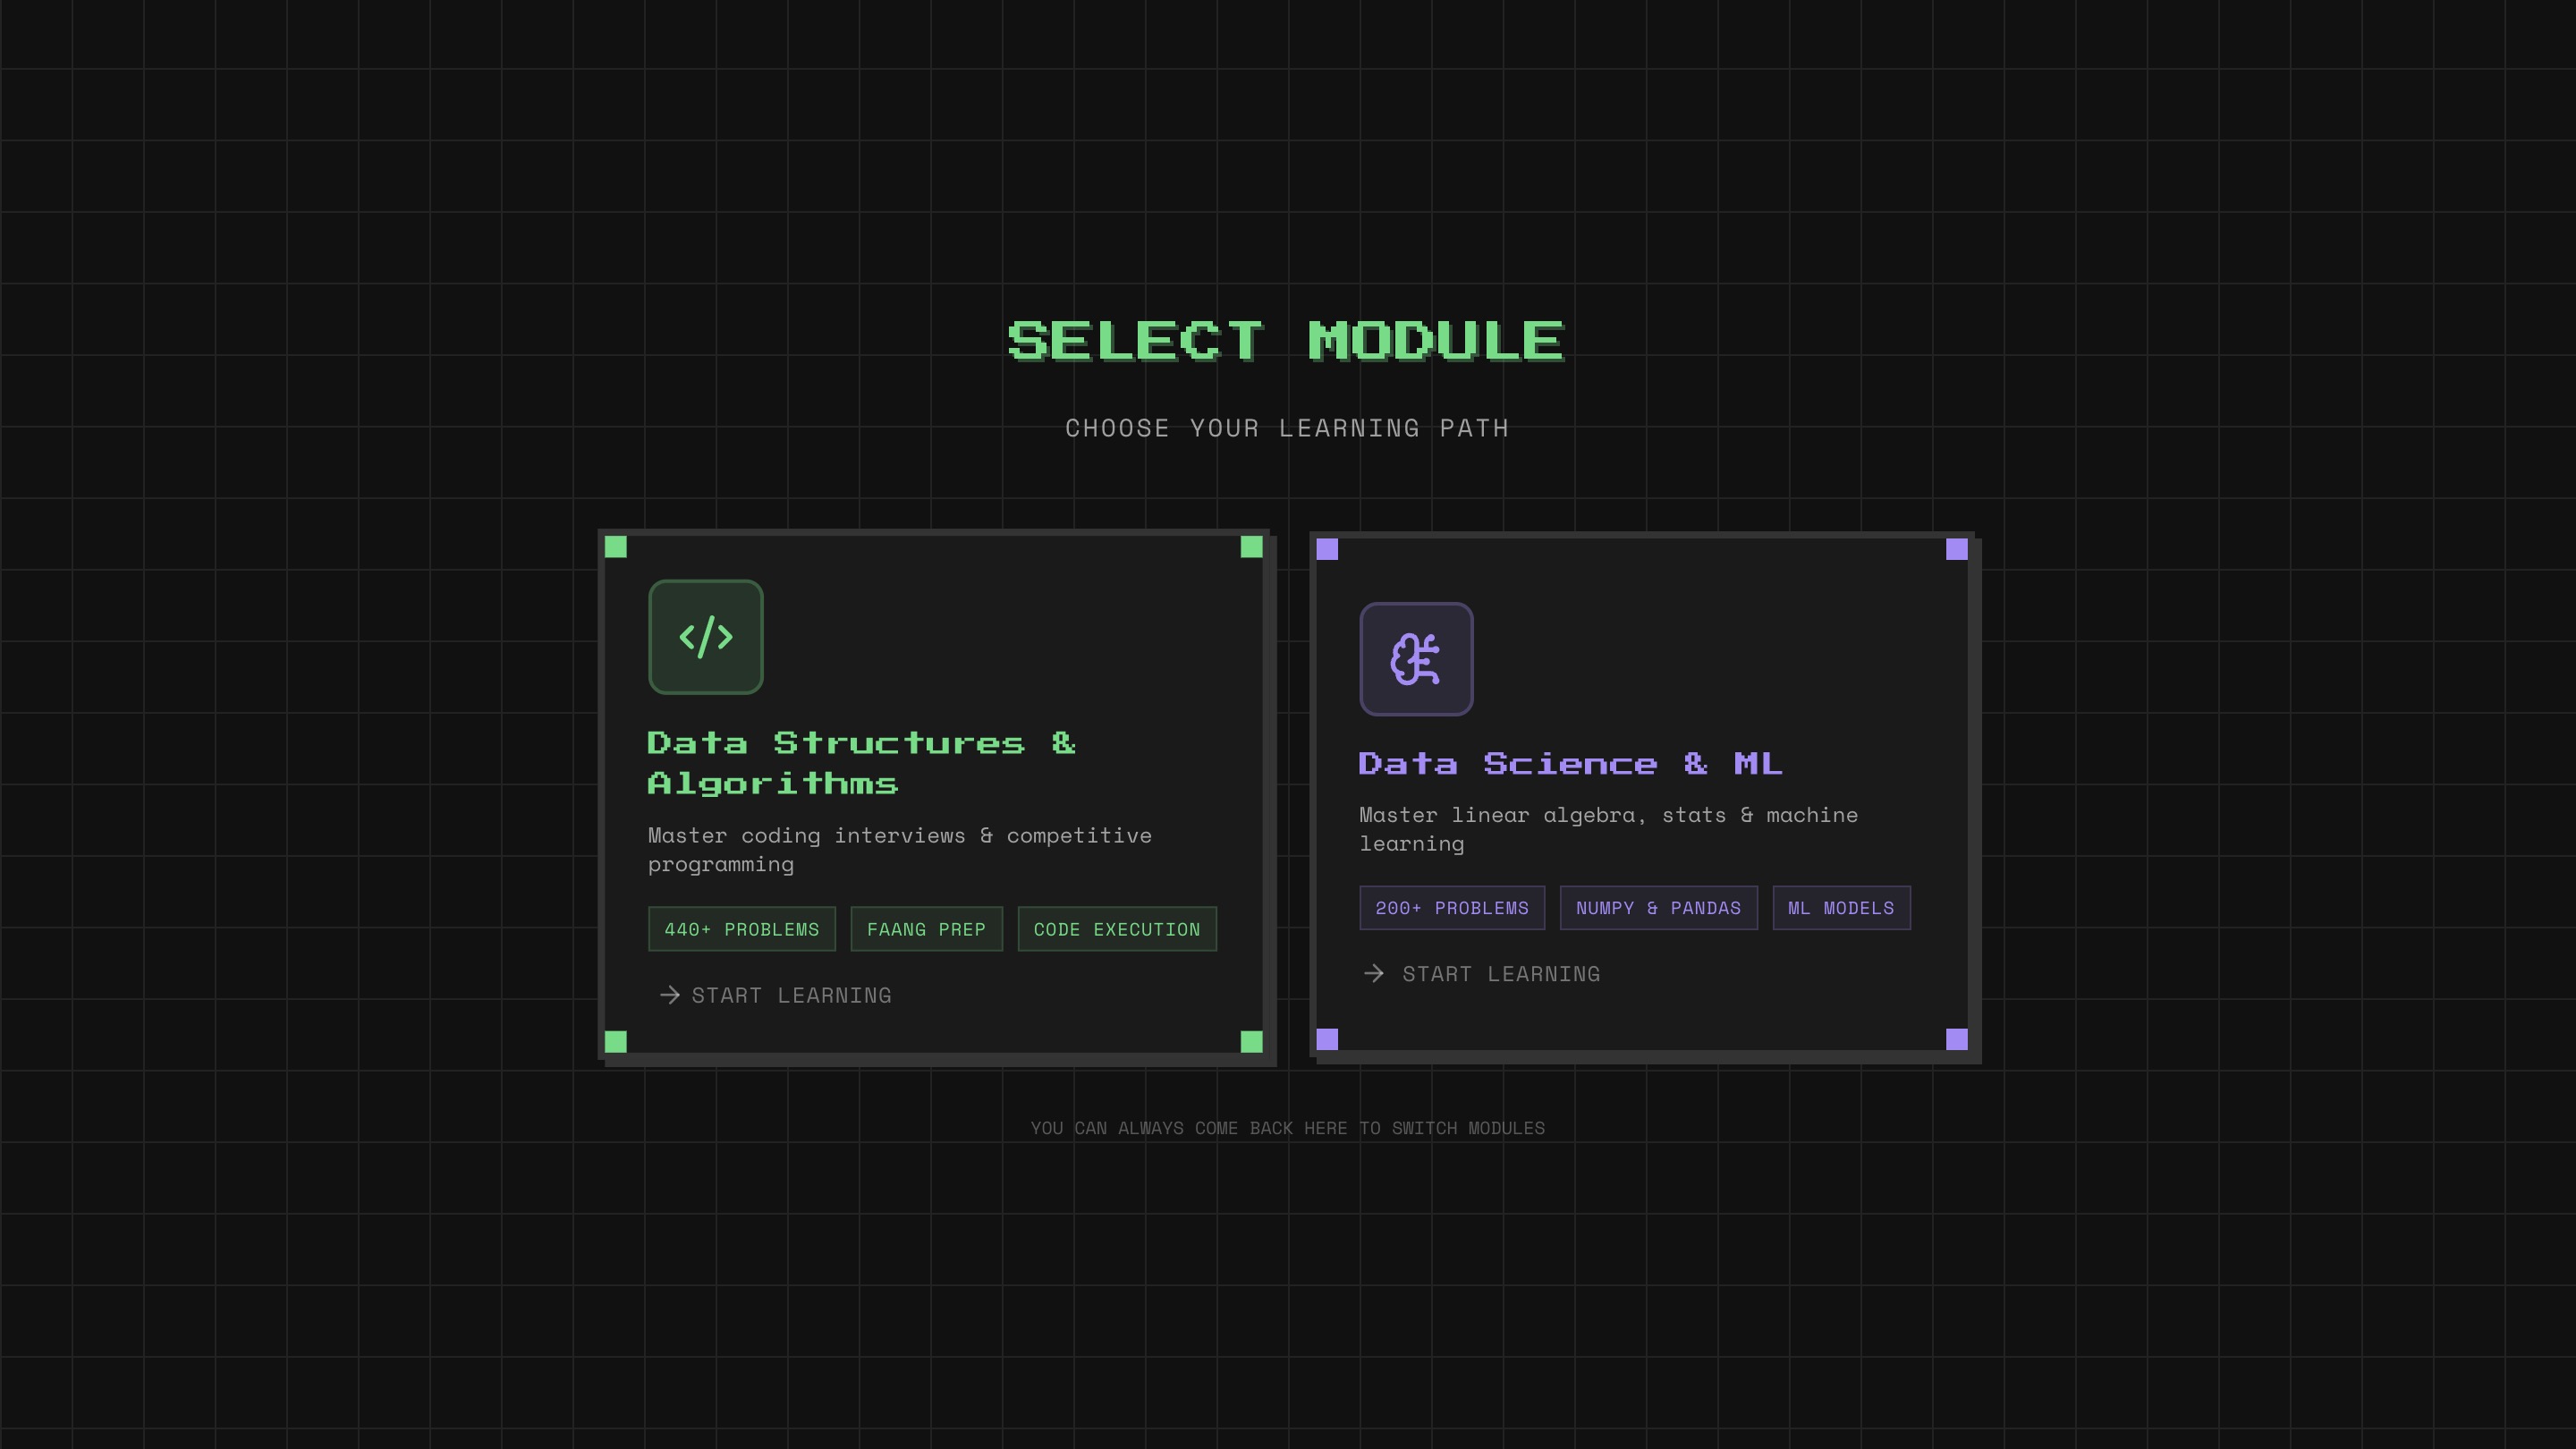Click bottom-right green corner square
This screenshot has width=2576, height=1449.
tap(1251, 1042)
